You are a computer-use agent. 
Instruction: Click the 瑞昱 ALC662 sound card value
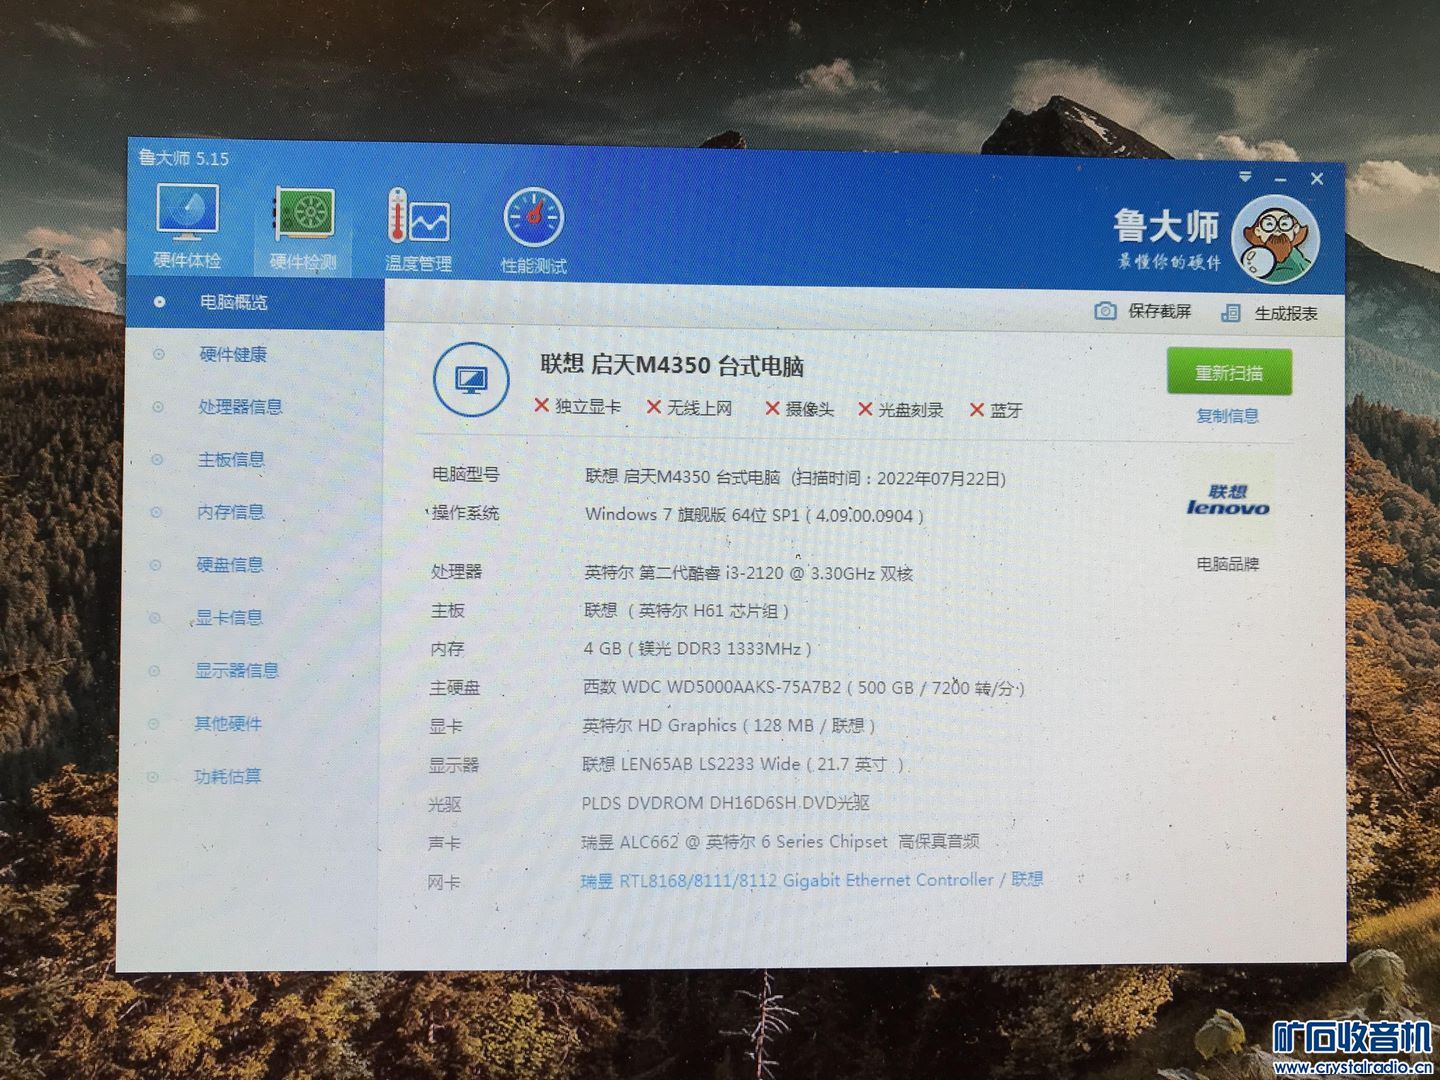tap(780, 841)
